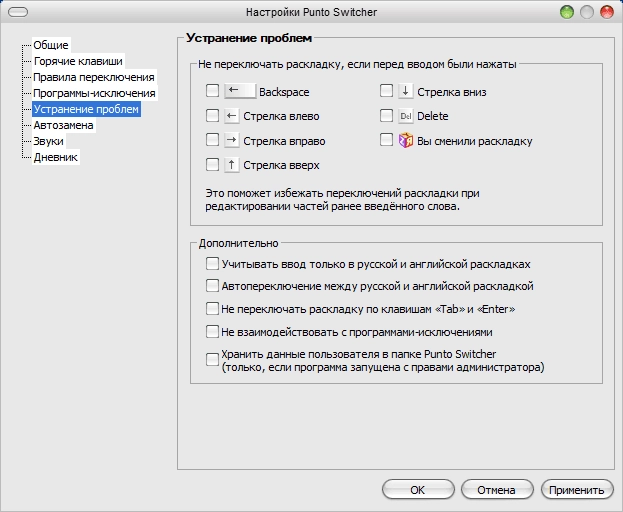623x512 pixels.
Task: Enable the Стрелка вниз checkbox
Action: (386, 91)
